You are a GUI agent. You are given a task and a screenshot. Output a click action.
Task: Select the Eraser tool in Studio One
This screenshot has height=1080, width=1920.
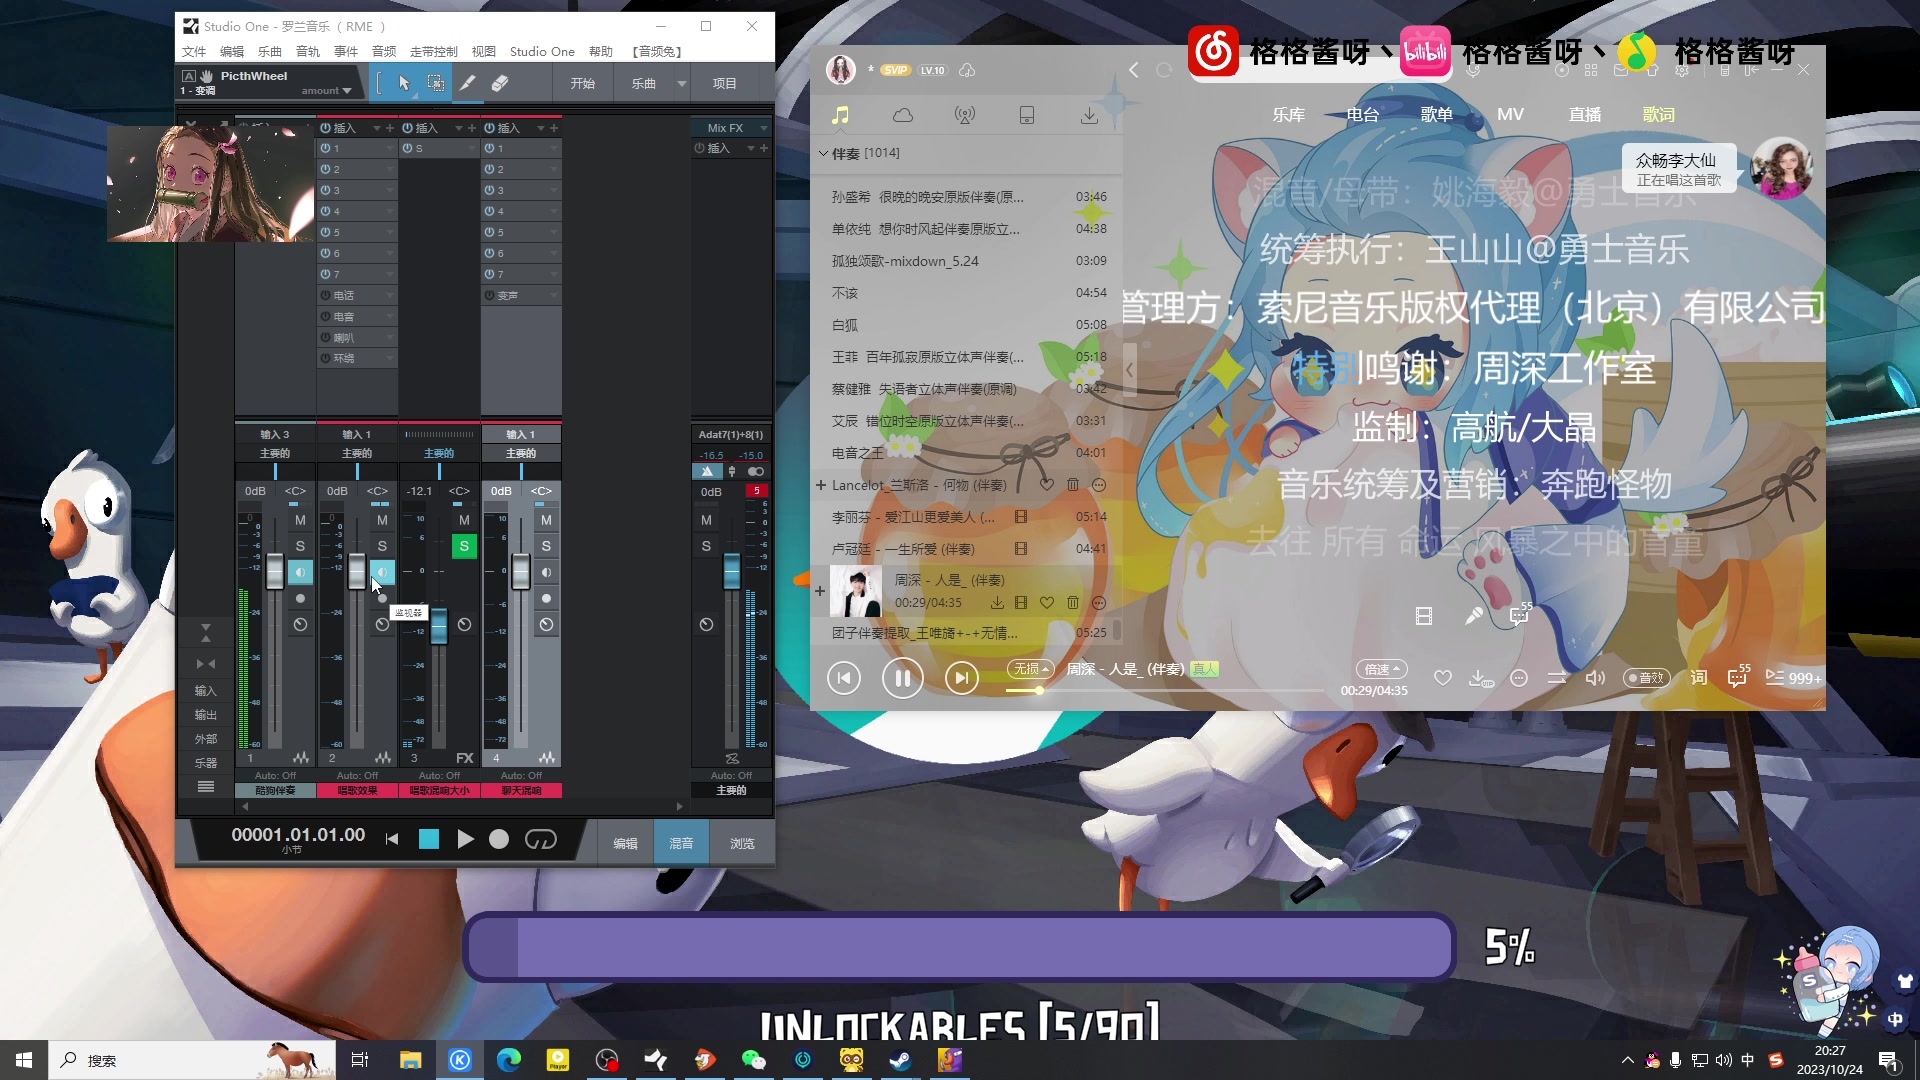tap(500, 84)
